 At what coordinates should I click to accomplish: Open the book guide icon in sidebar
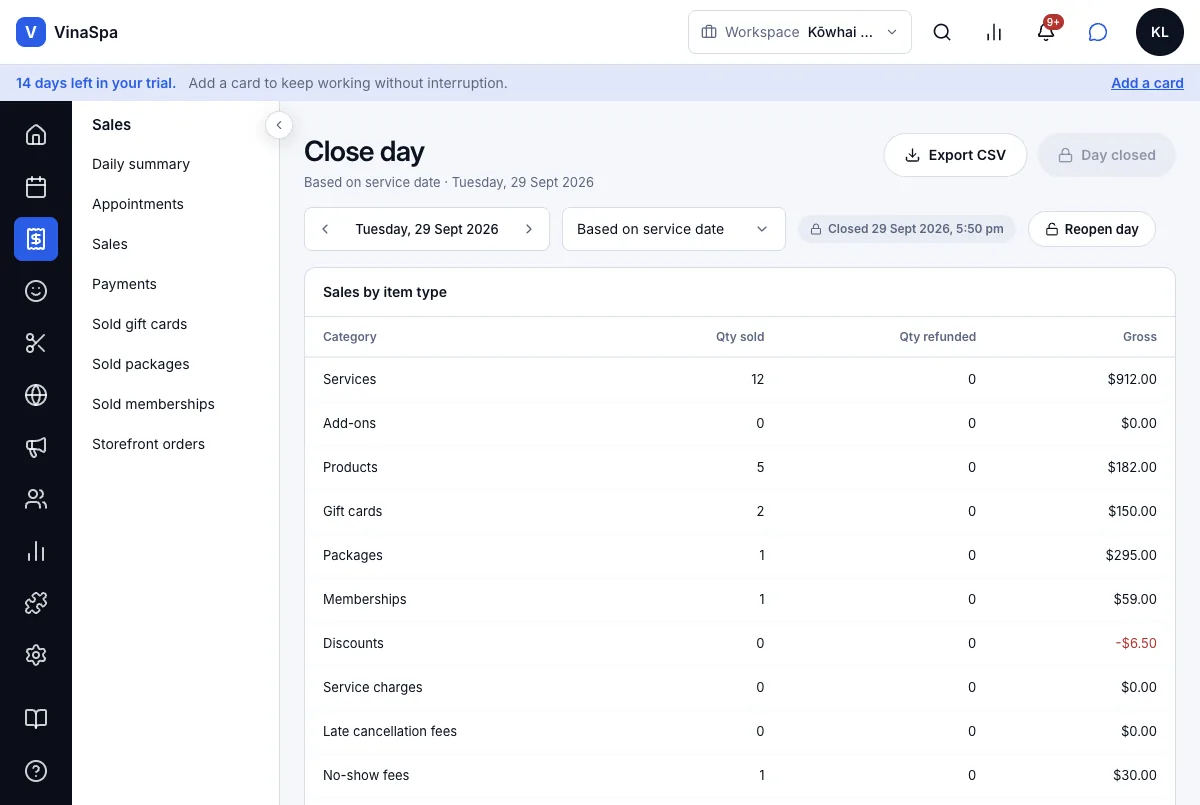pos(36,719)
